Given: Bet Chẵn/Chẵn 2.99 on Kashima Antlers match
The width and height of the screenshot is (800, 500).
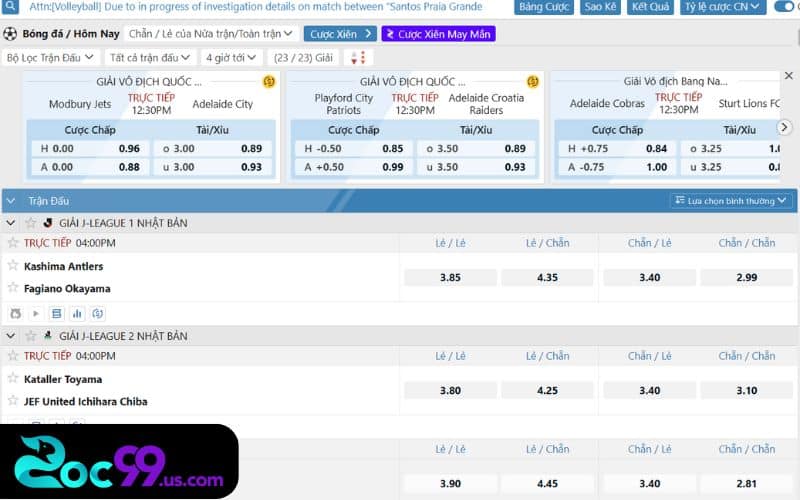Looking at the screenshot, I should click(x=747, y=278).
